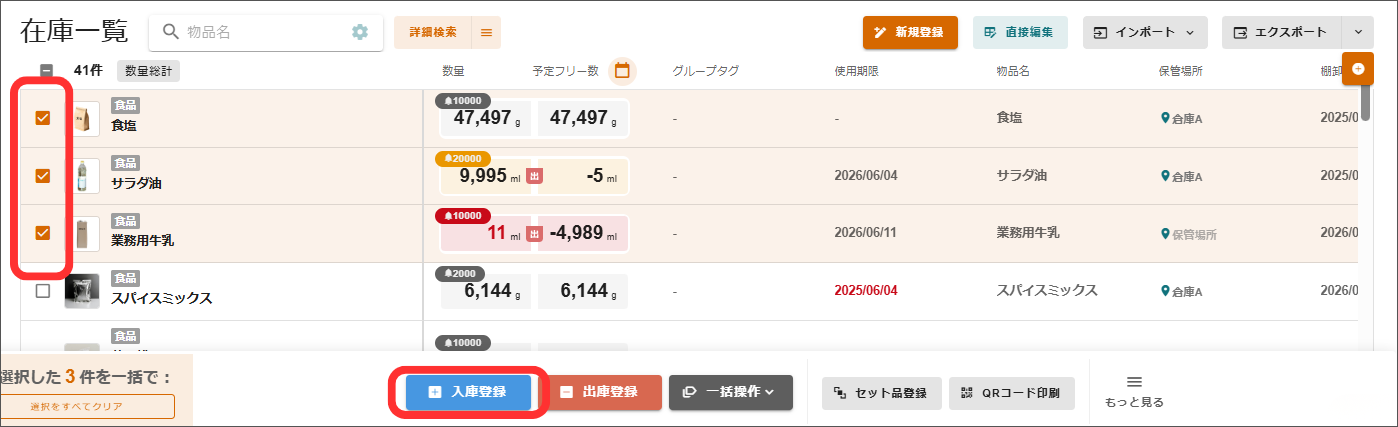Uncheck the 業務用牛乳 row checkbox

click(x=43, y=233)
